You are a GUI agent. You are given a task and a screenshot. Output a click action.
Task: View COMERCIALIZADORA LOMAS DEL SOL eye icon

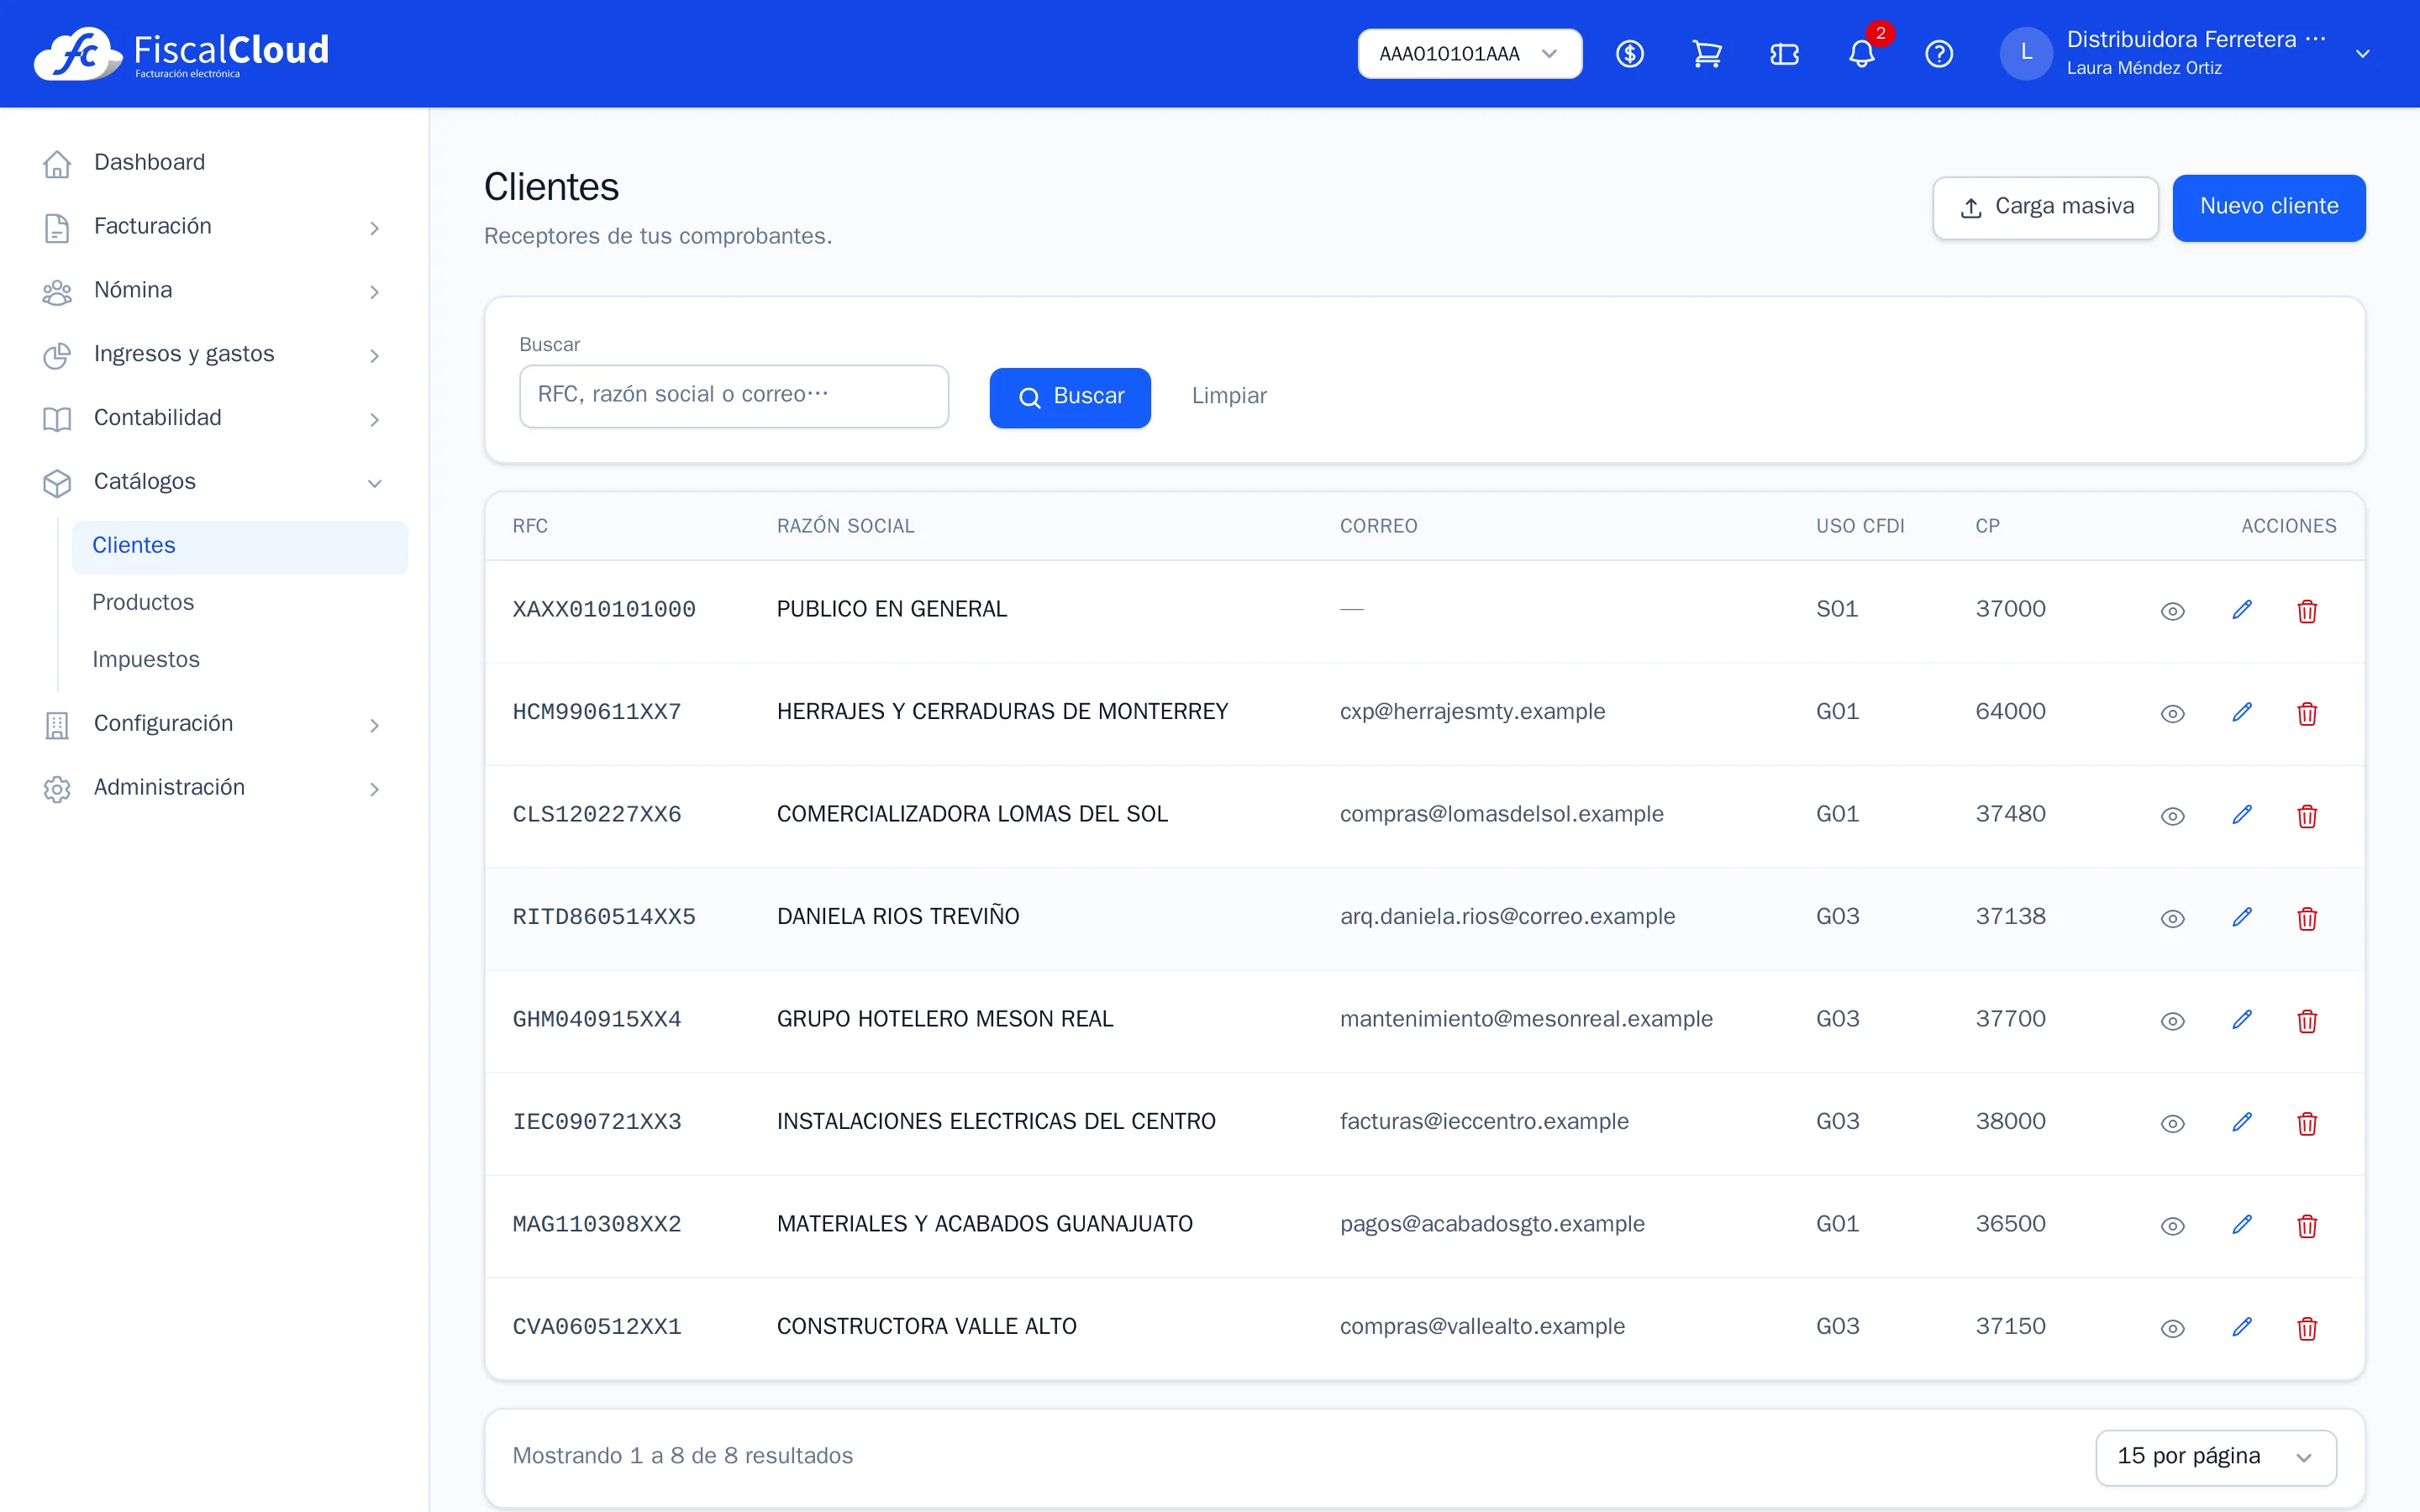(2172, 816)
